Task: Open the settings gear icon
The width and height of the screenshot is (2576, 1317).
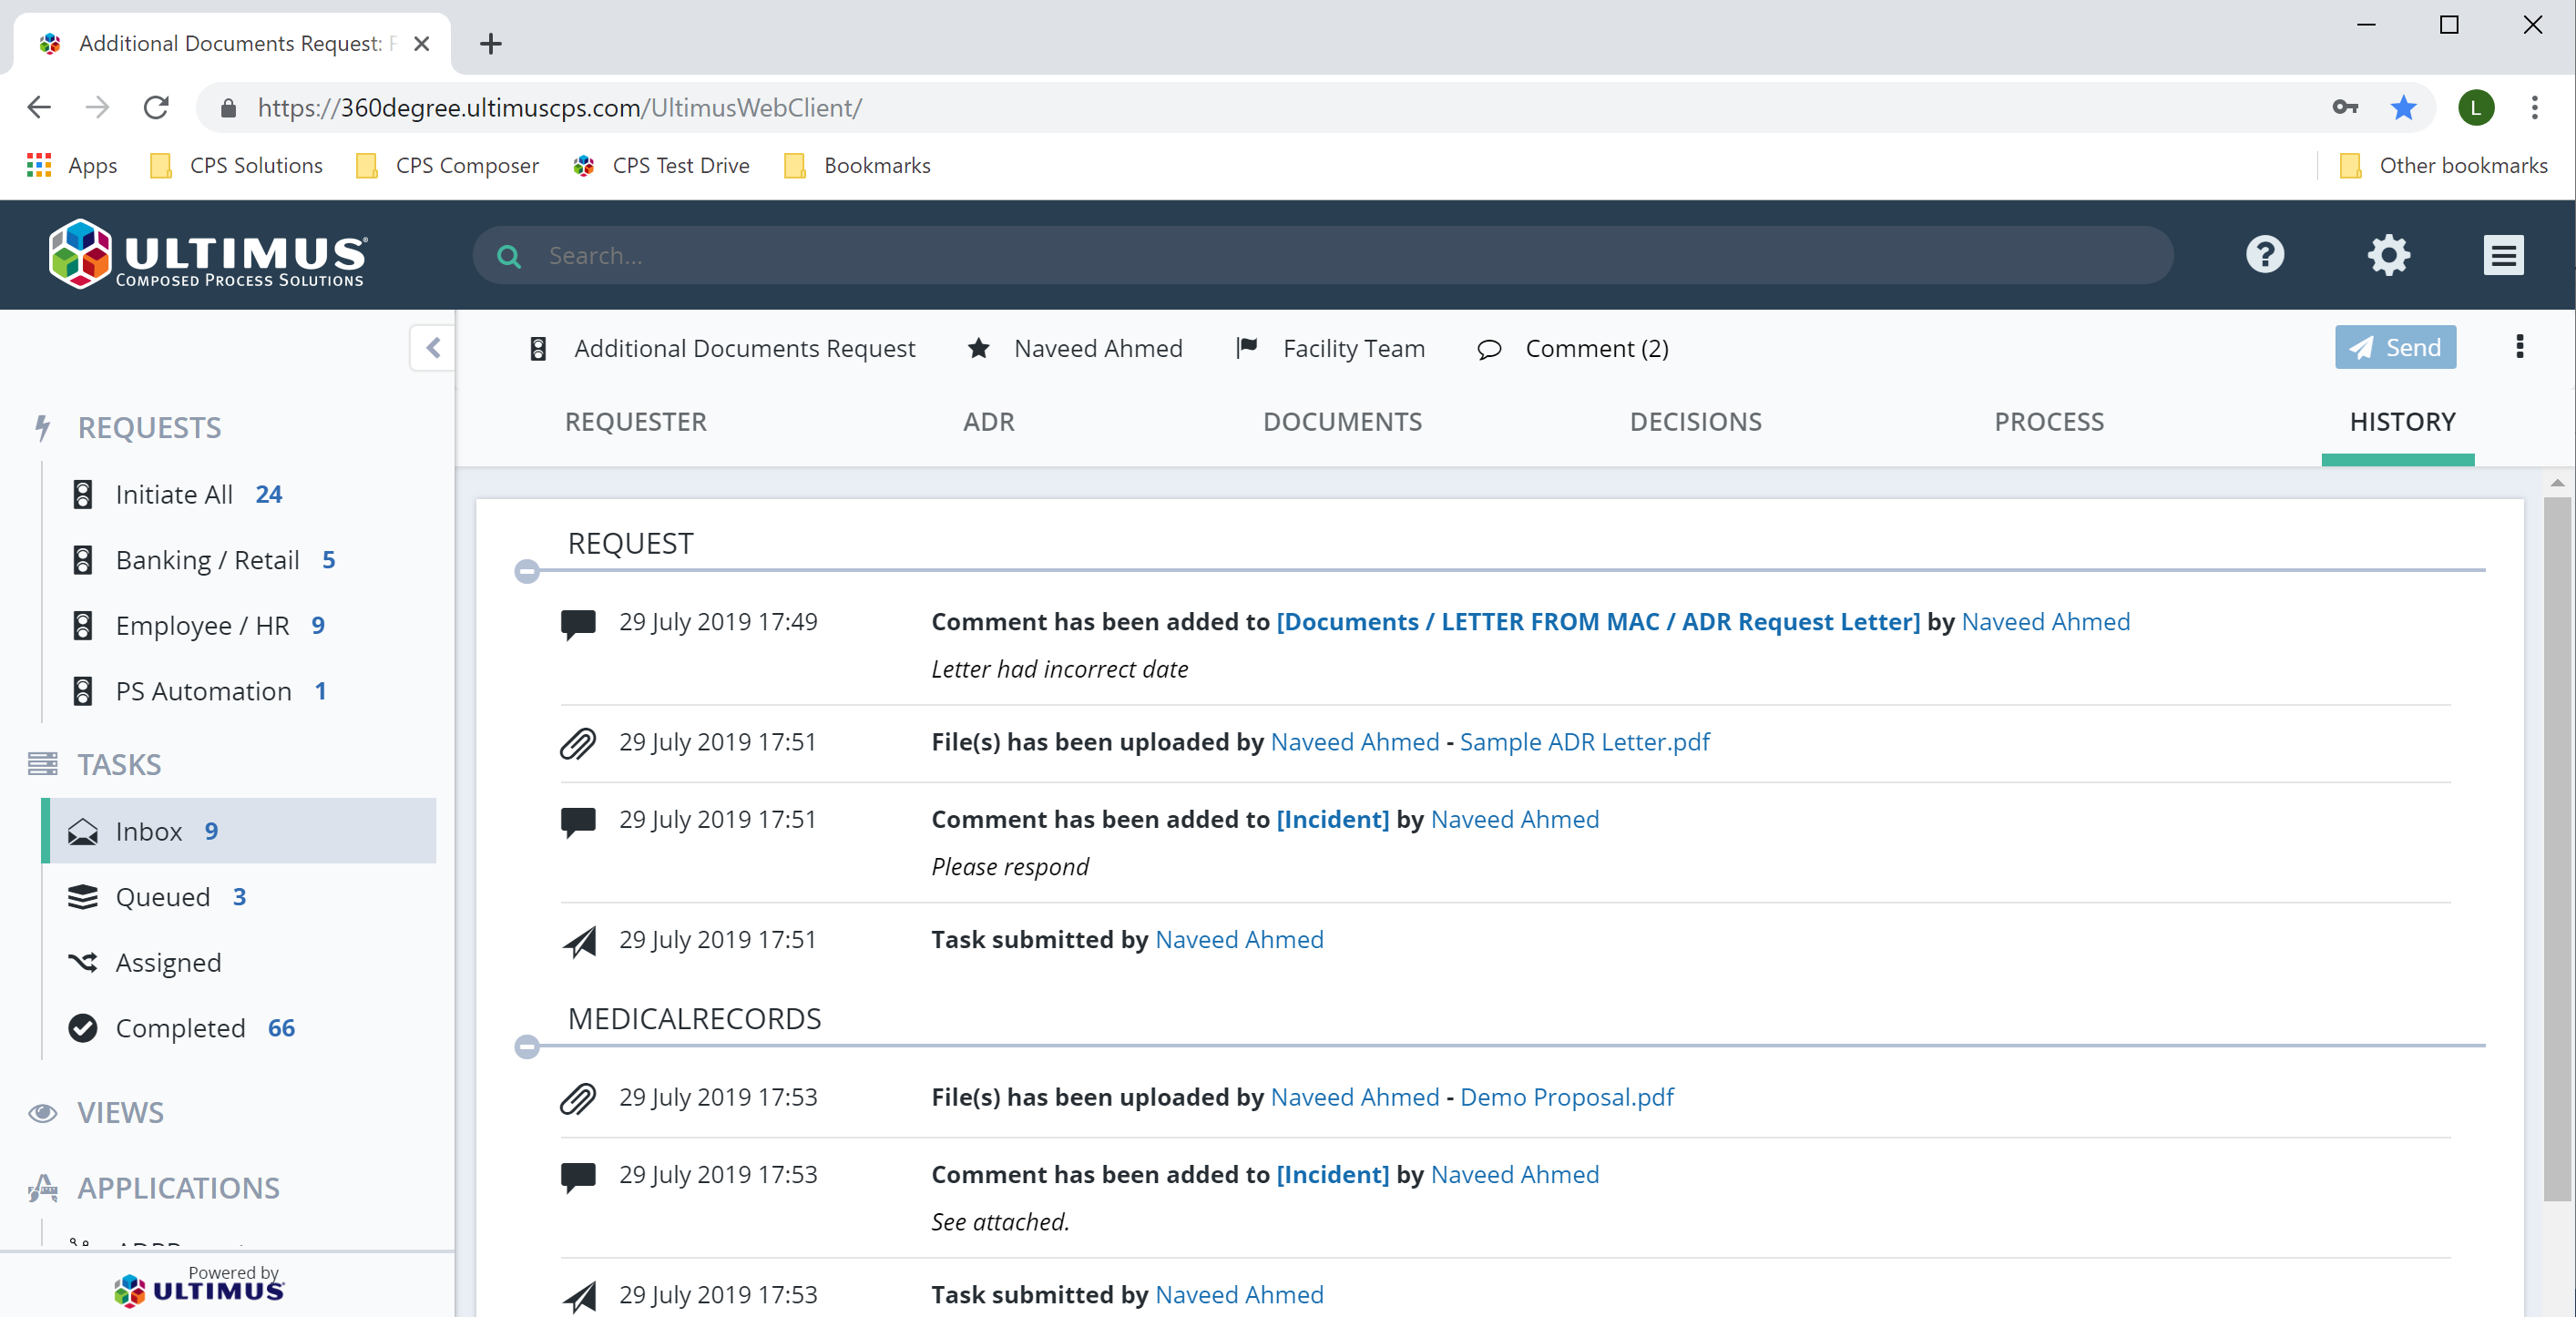Action: pyautogui.click(x=2389, y=255)
